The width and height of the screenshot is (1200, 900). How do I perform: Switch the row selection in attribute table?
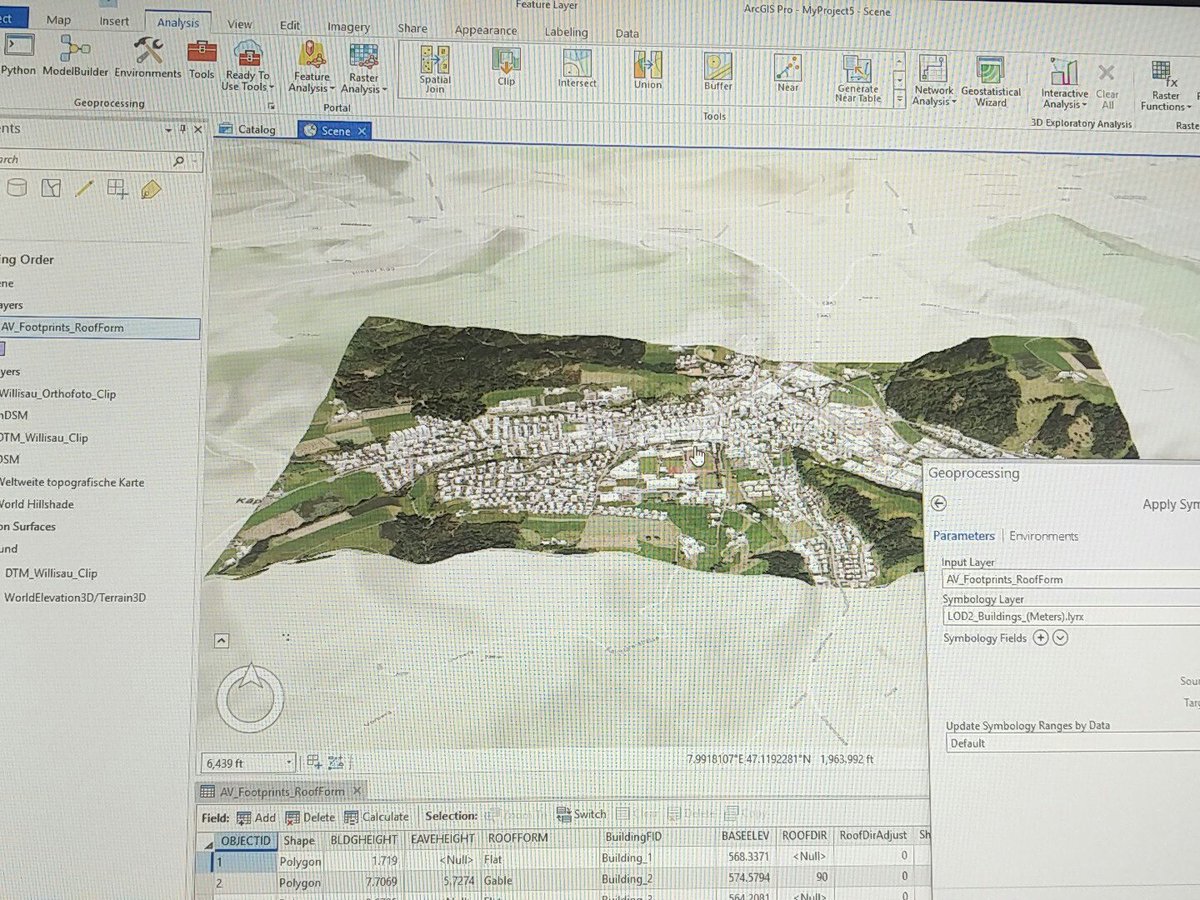[581, 814]
